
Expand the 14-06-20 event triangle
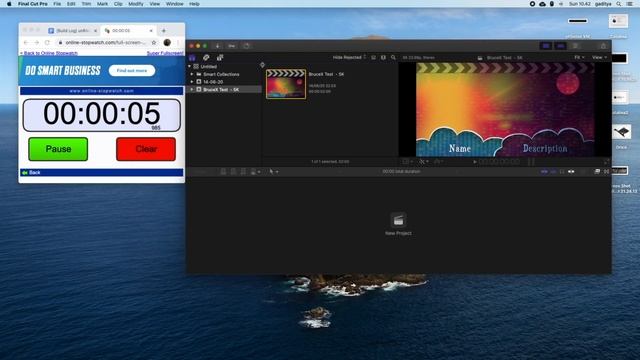point(192,82)
